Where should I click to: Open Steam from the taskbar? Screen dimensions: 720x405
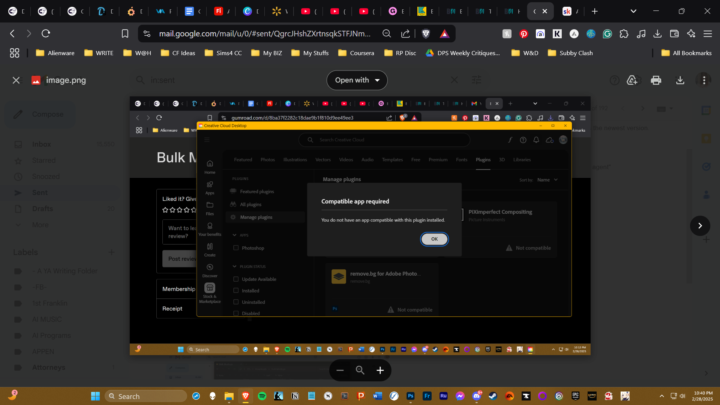click(x=493, y=396)
